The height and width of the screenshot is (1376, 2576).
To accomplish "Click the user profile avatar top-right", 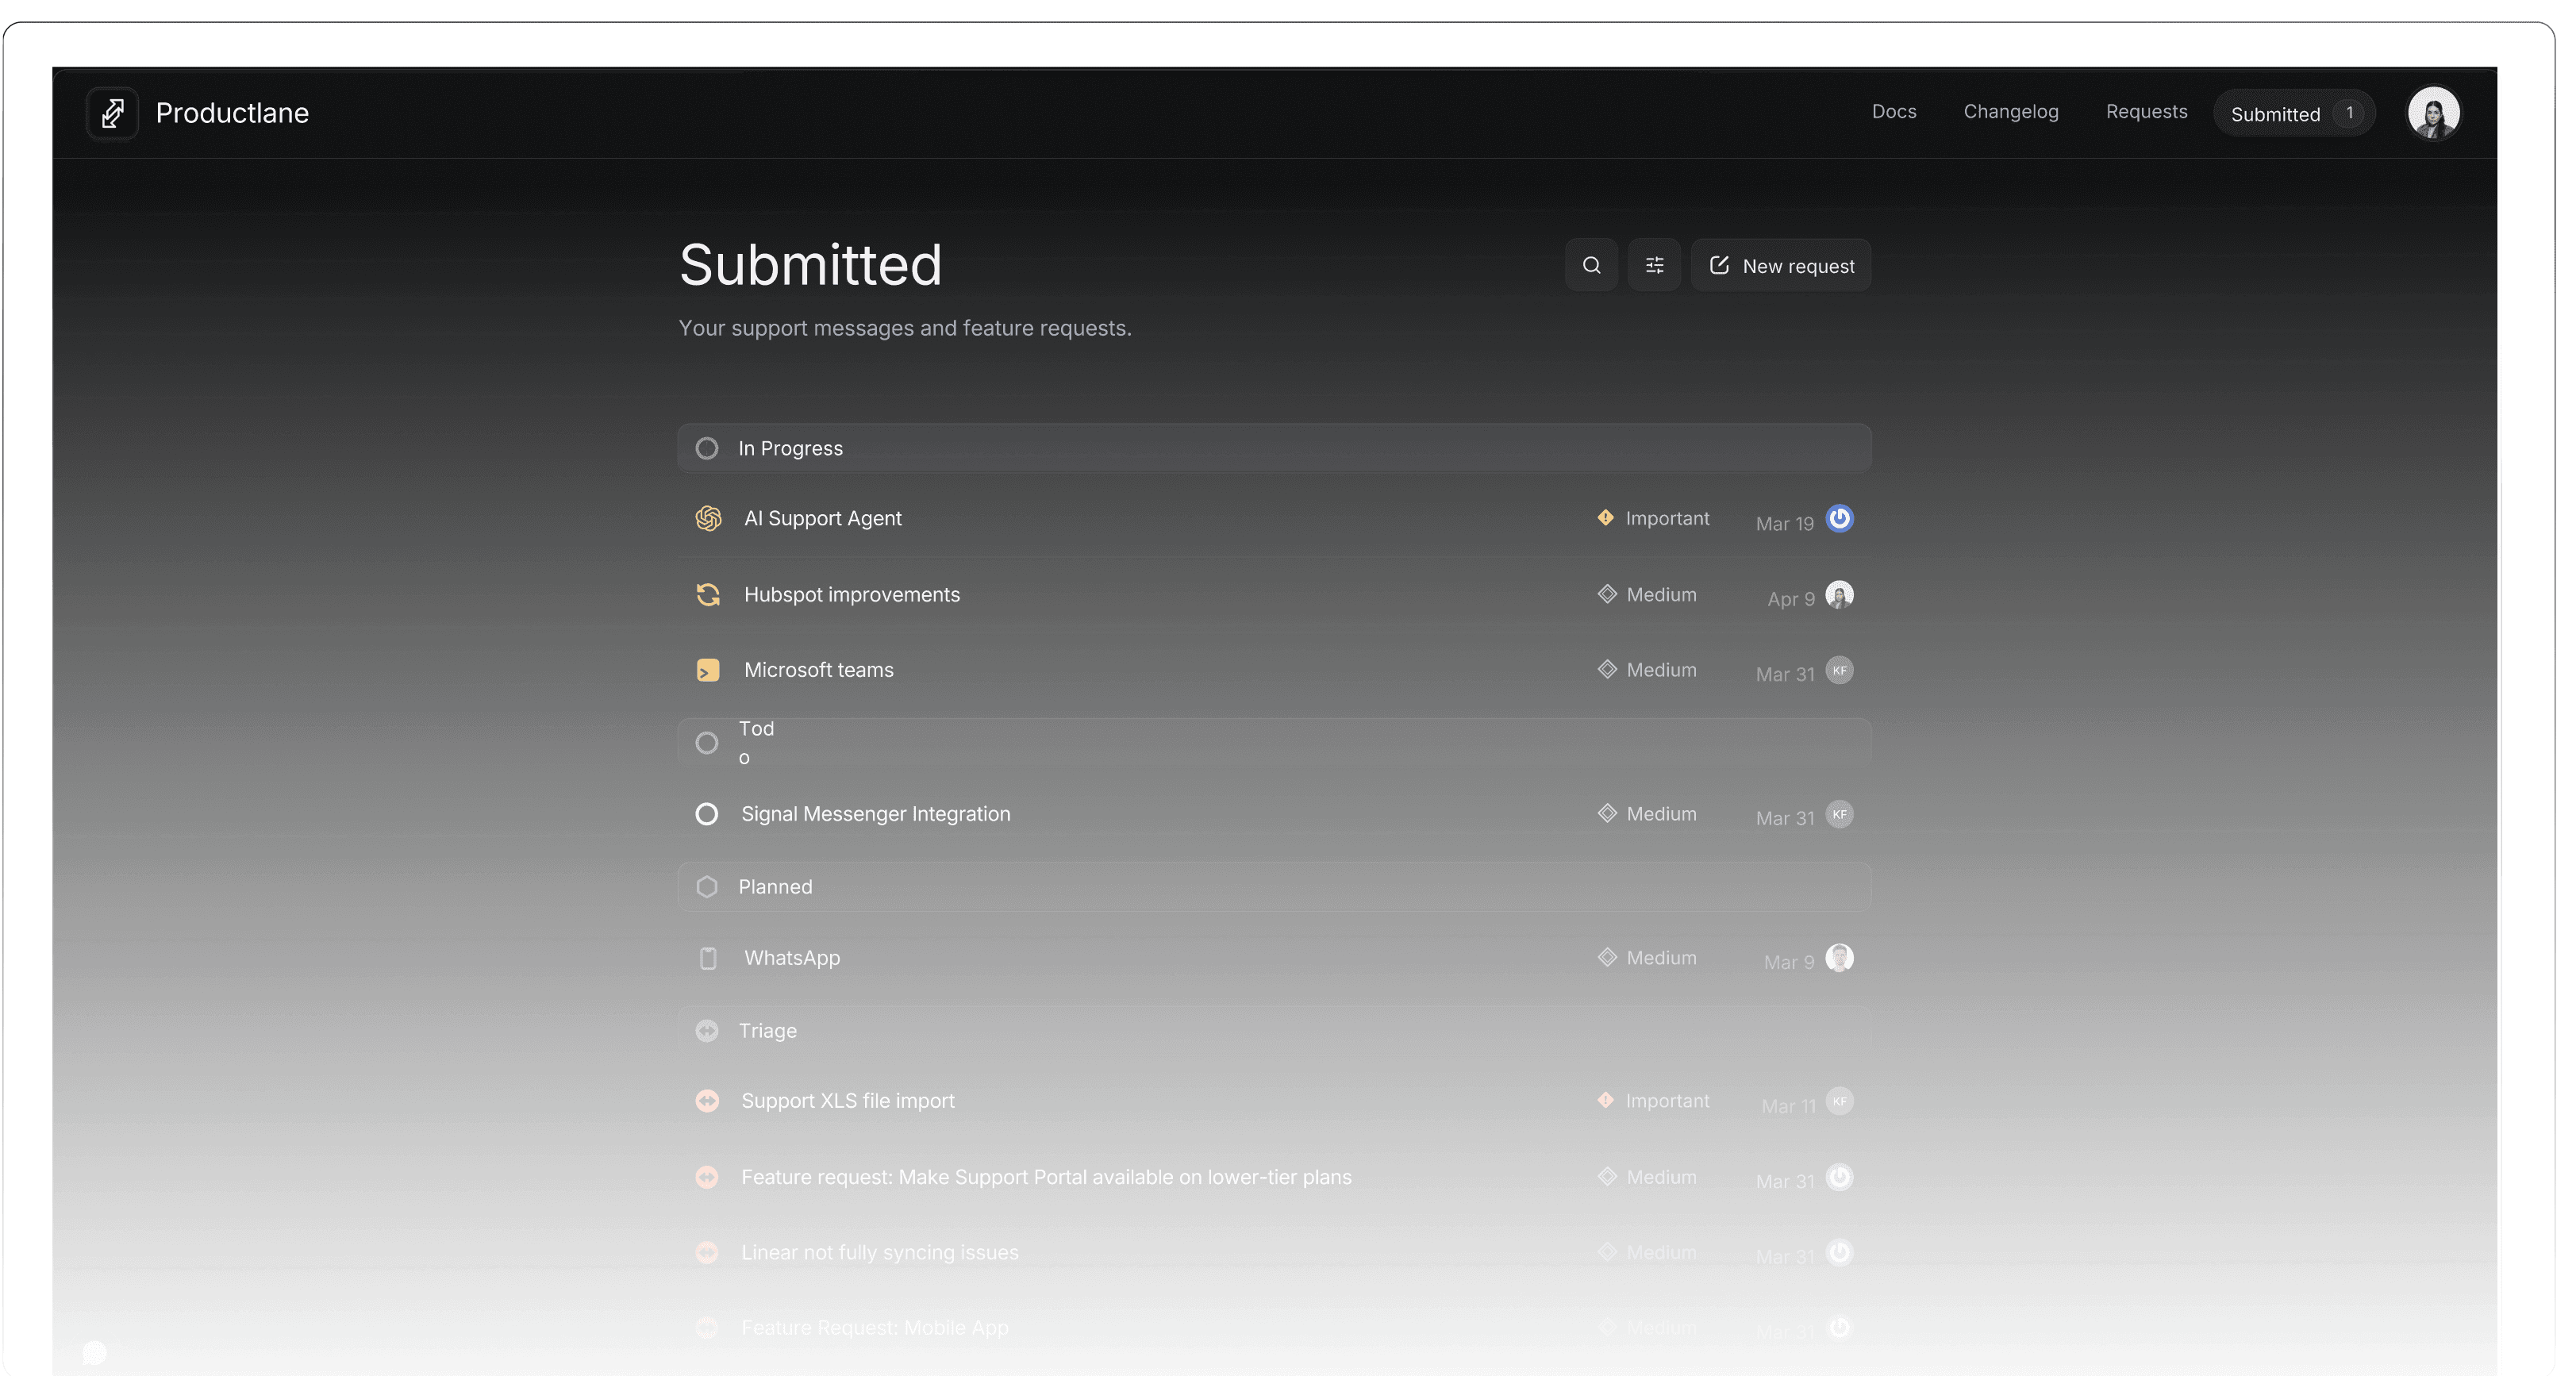I will (x=2435, y=112).
